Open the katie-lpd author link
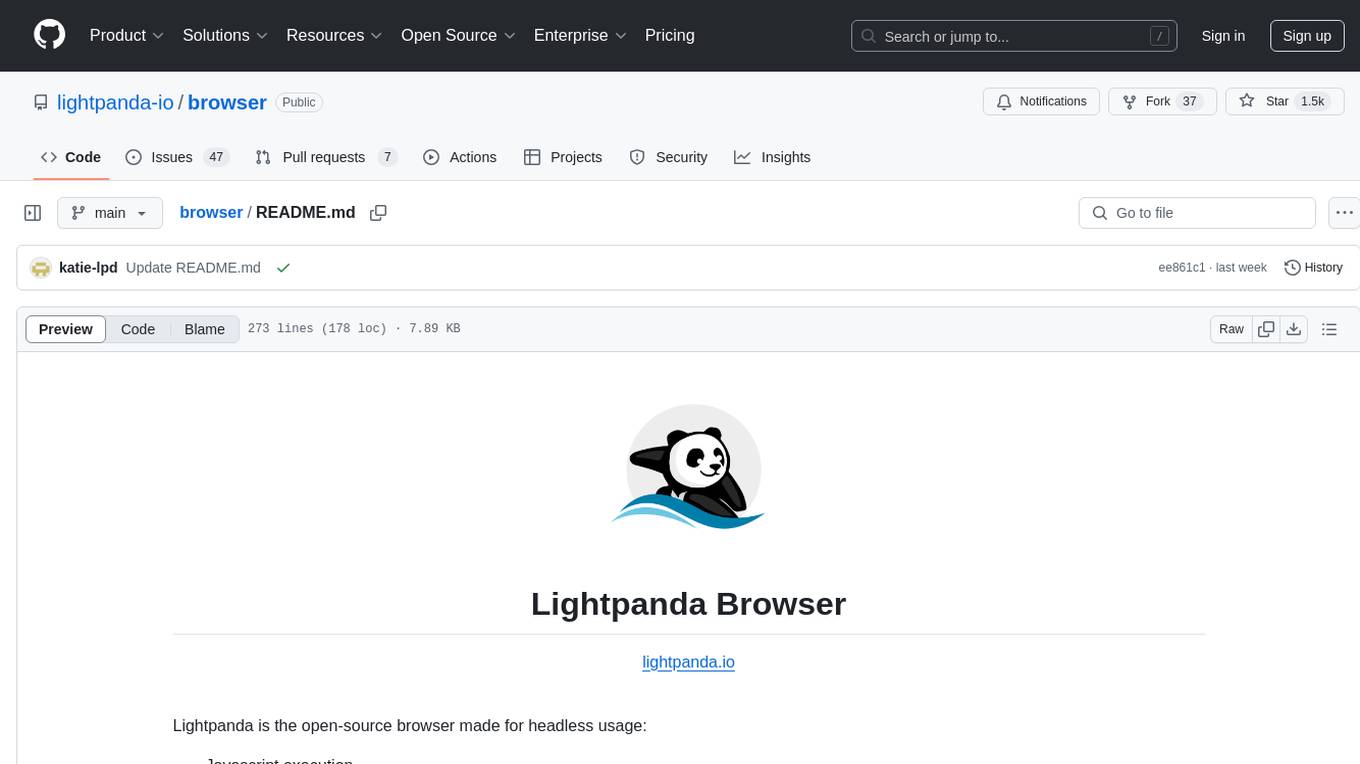The width and height of the screenshot is (1360, 764). (88, 268)
